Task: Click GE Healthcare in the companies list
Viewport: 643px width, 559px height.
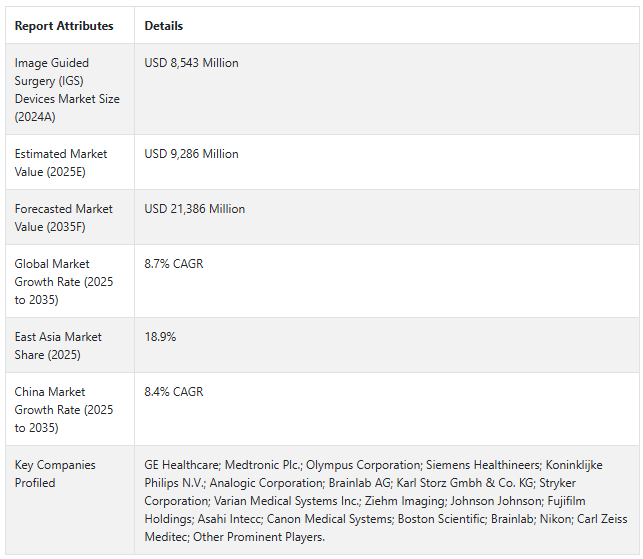Action: 182,465
